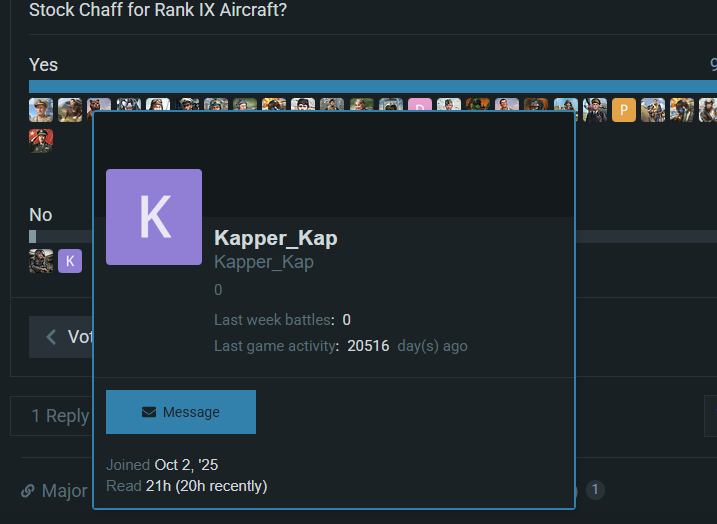Click the avatar immediately left of orange P
Image resolution: width=717 pixels, height=524 pixels.
pos(595,110)
